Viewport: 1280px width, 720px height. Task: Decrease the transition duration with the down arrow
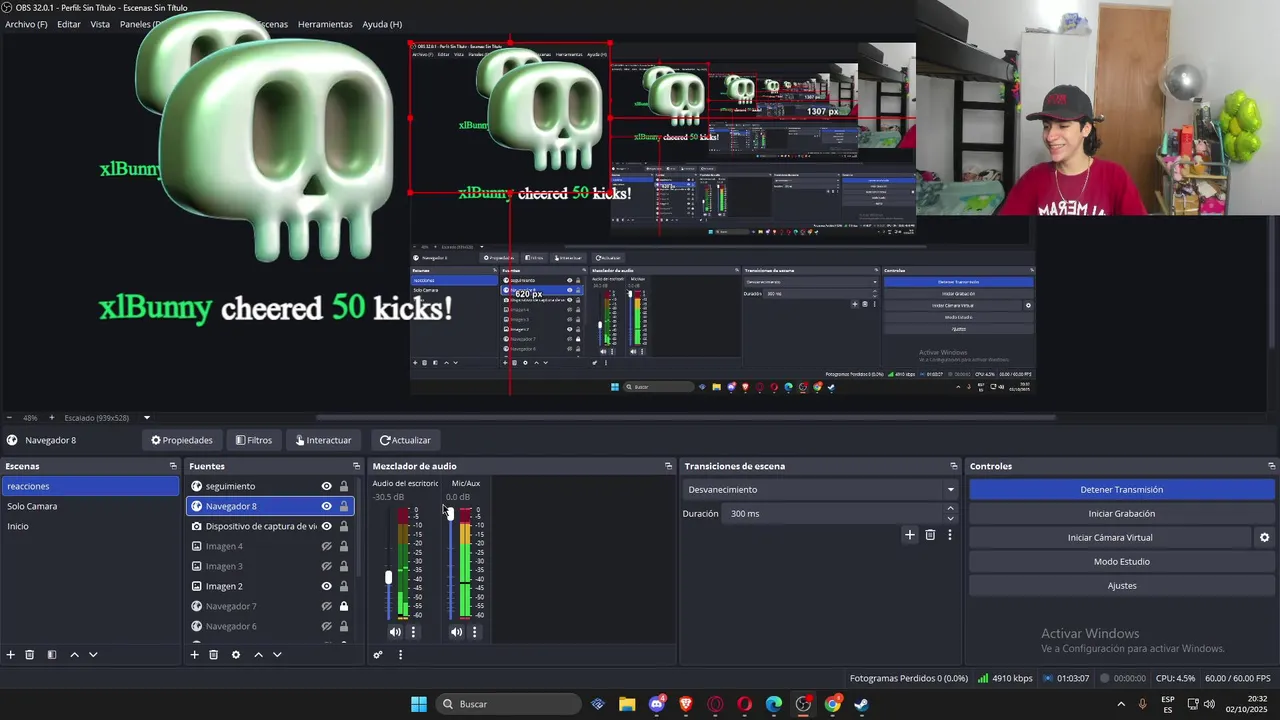(950, 518)
